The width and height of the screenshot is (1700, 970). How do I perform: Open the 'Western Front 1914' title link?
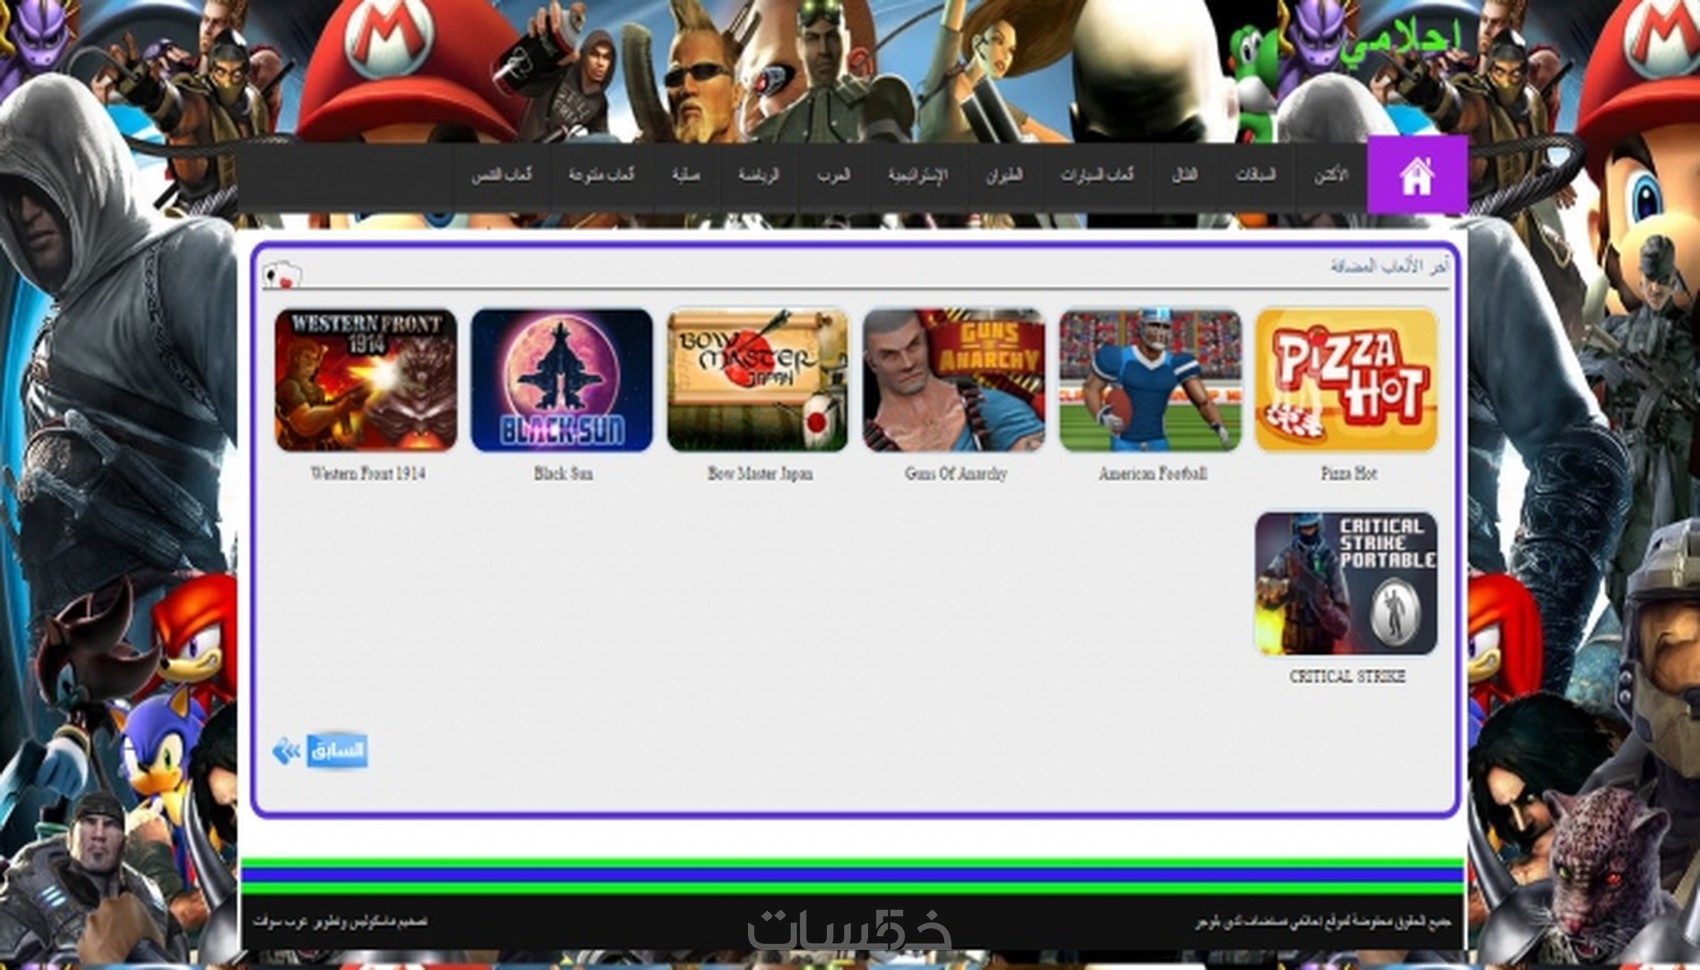pyautogui.click(x=367, y=474)
